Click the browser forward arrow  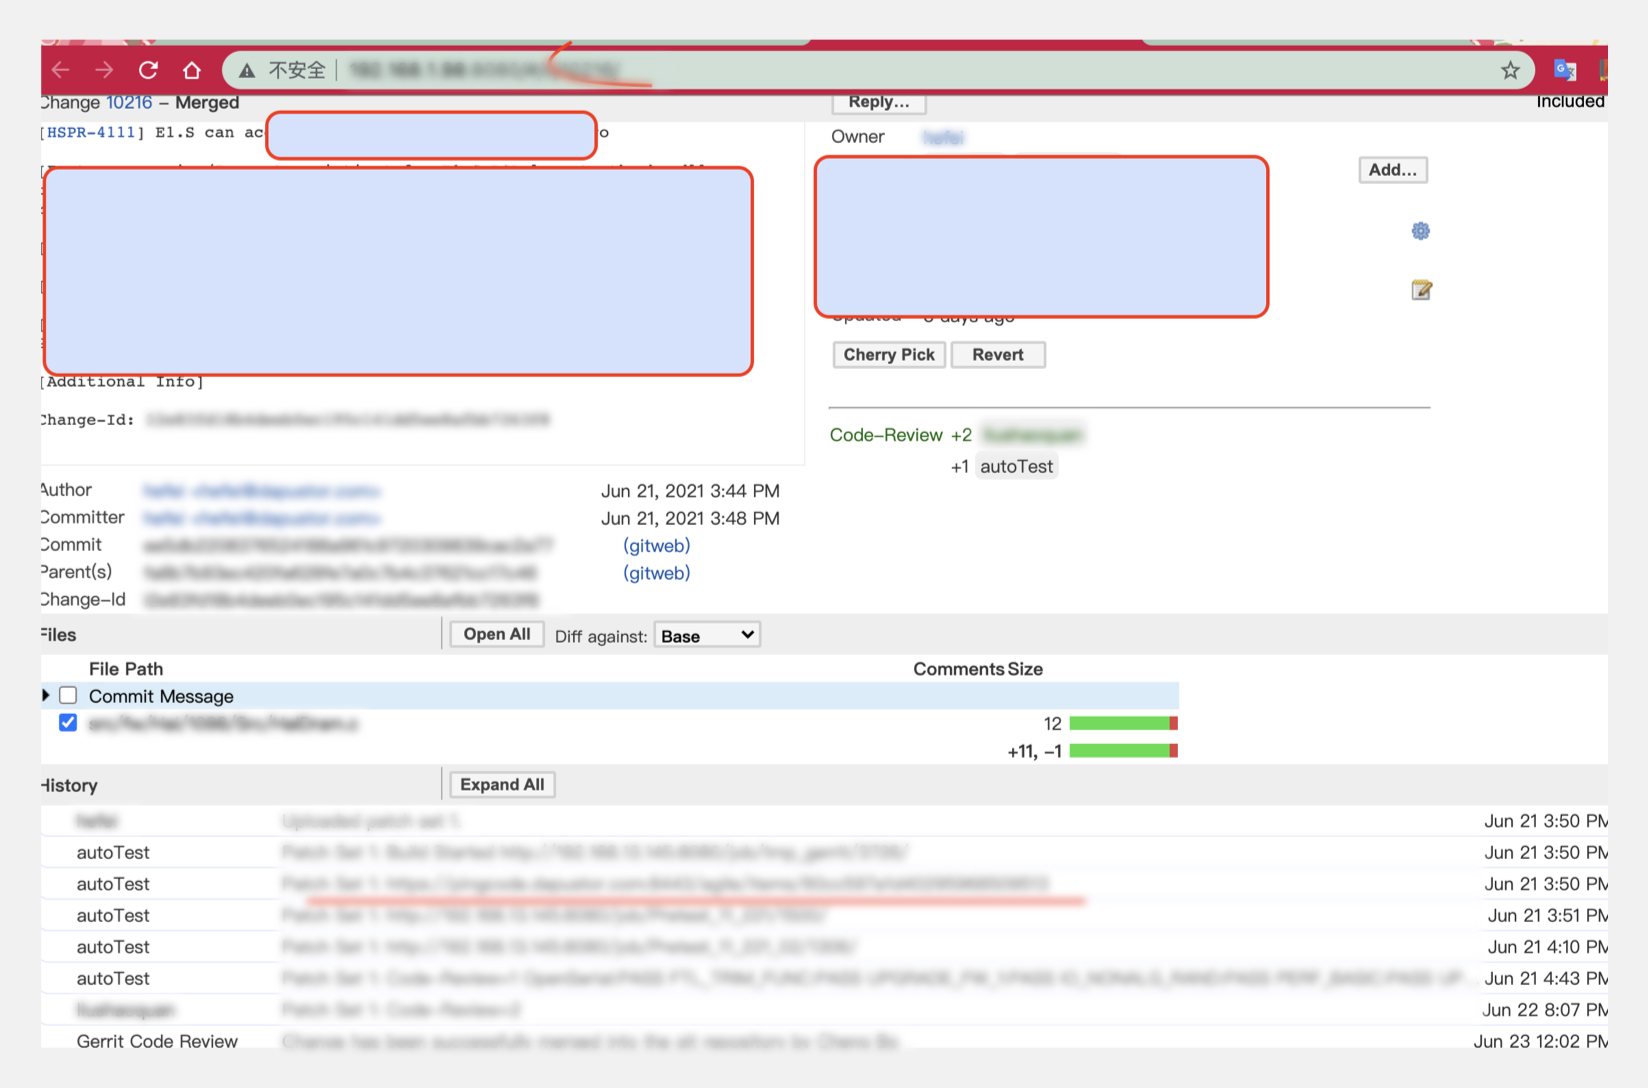click(x=104, y=70)
